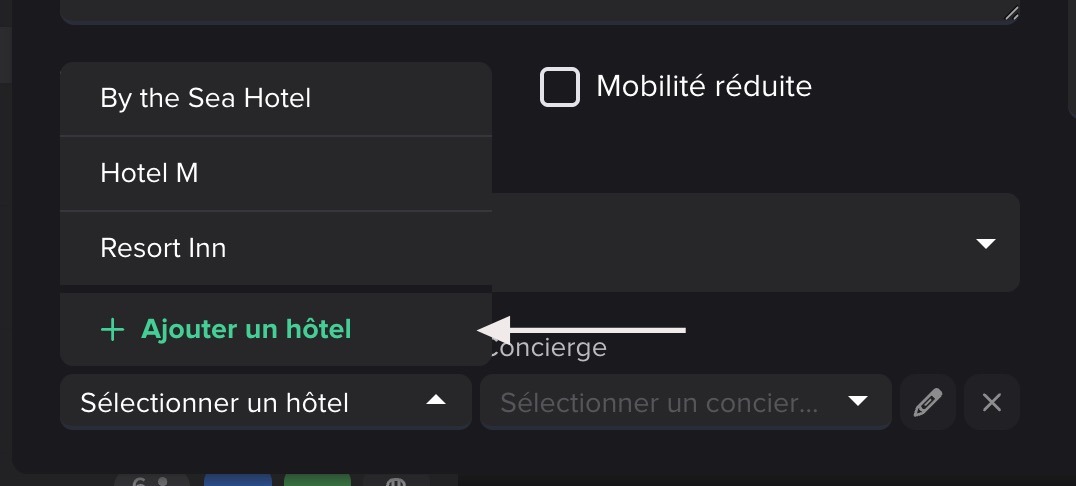Screen dimensions: 1076x486
Task: Open the Sélectionner un concierge dropdown
Action: pos(685,402)
